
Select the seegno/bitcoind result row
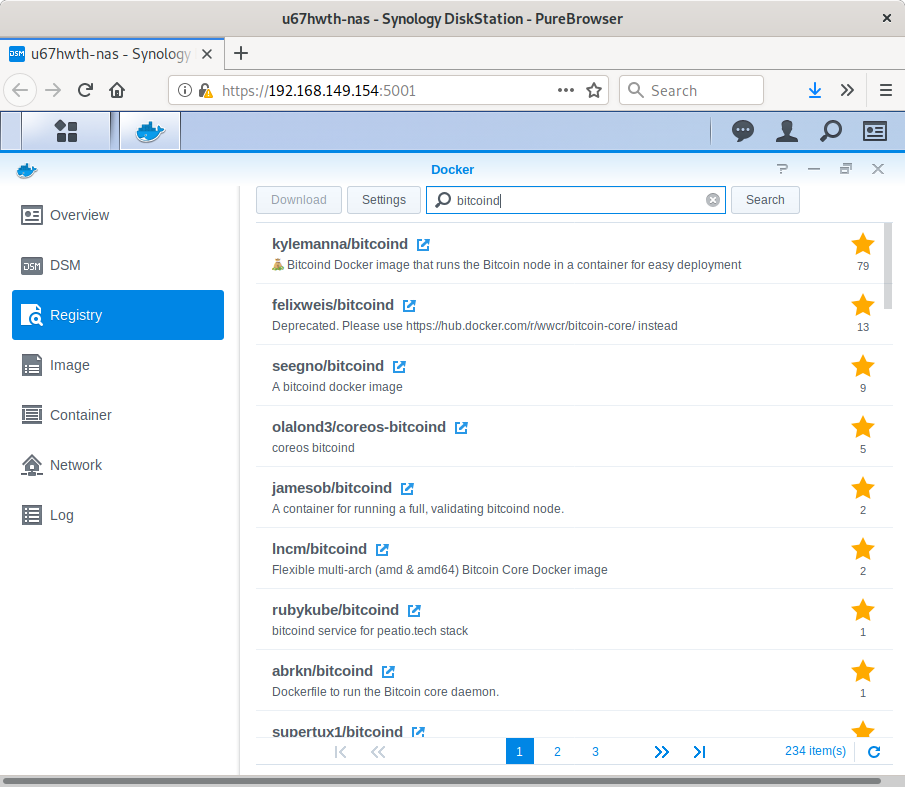(x=574, y=375)
